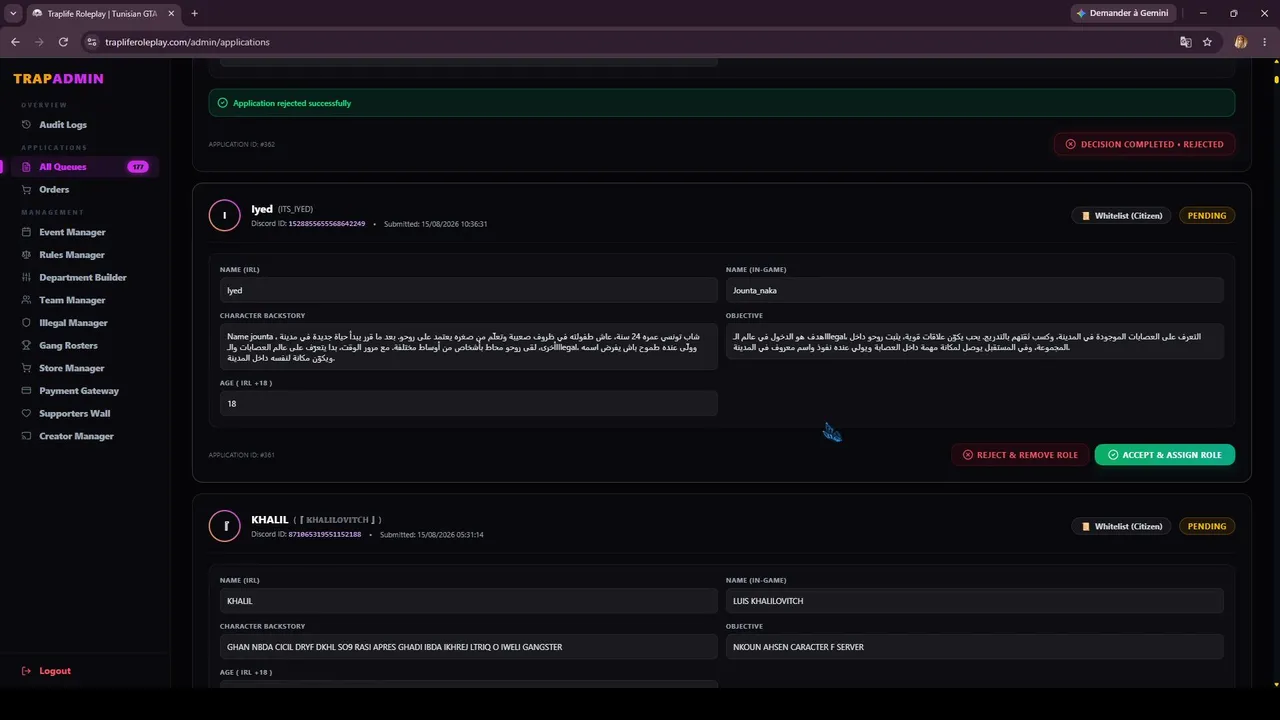Click the PENDING badge on KHALIL's card

tap(1207, 526)
